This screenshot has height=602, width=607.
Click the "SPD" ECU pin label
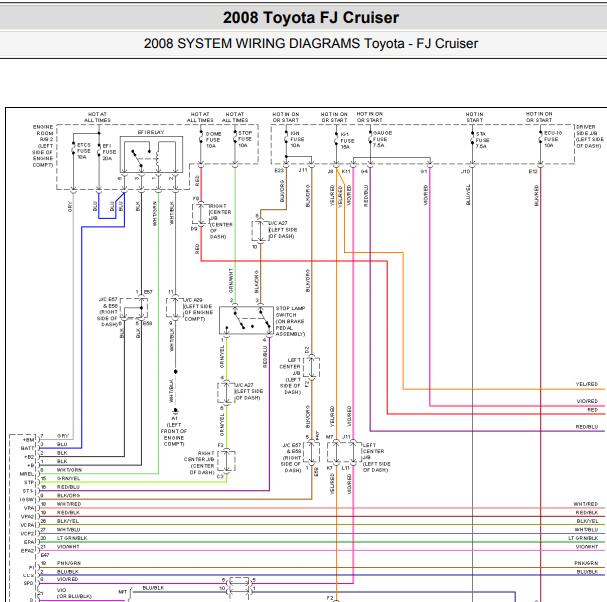(29, 583)
